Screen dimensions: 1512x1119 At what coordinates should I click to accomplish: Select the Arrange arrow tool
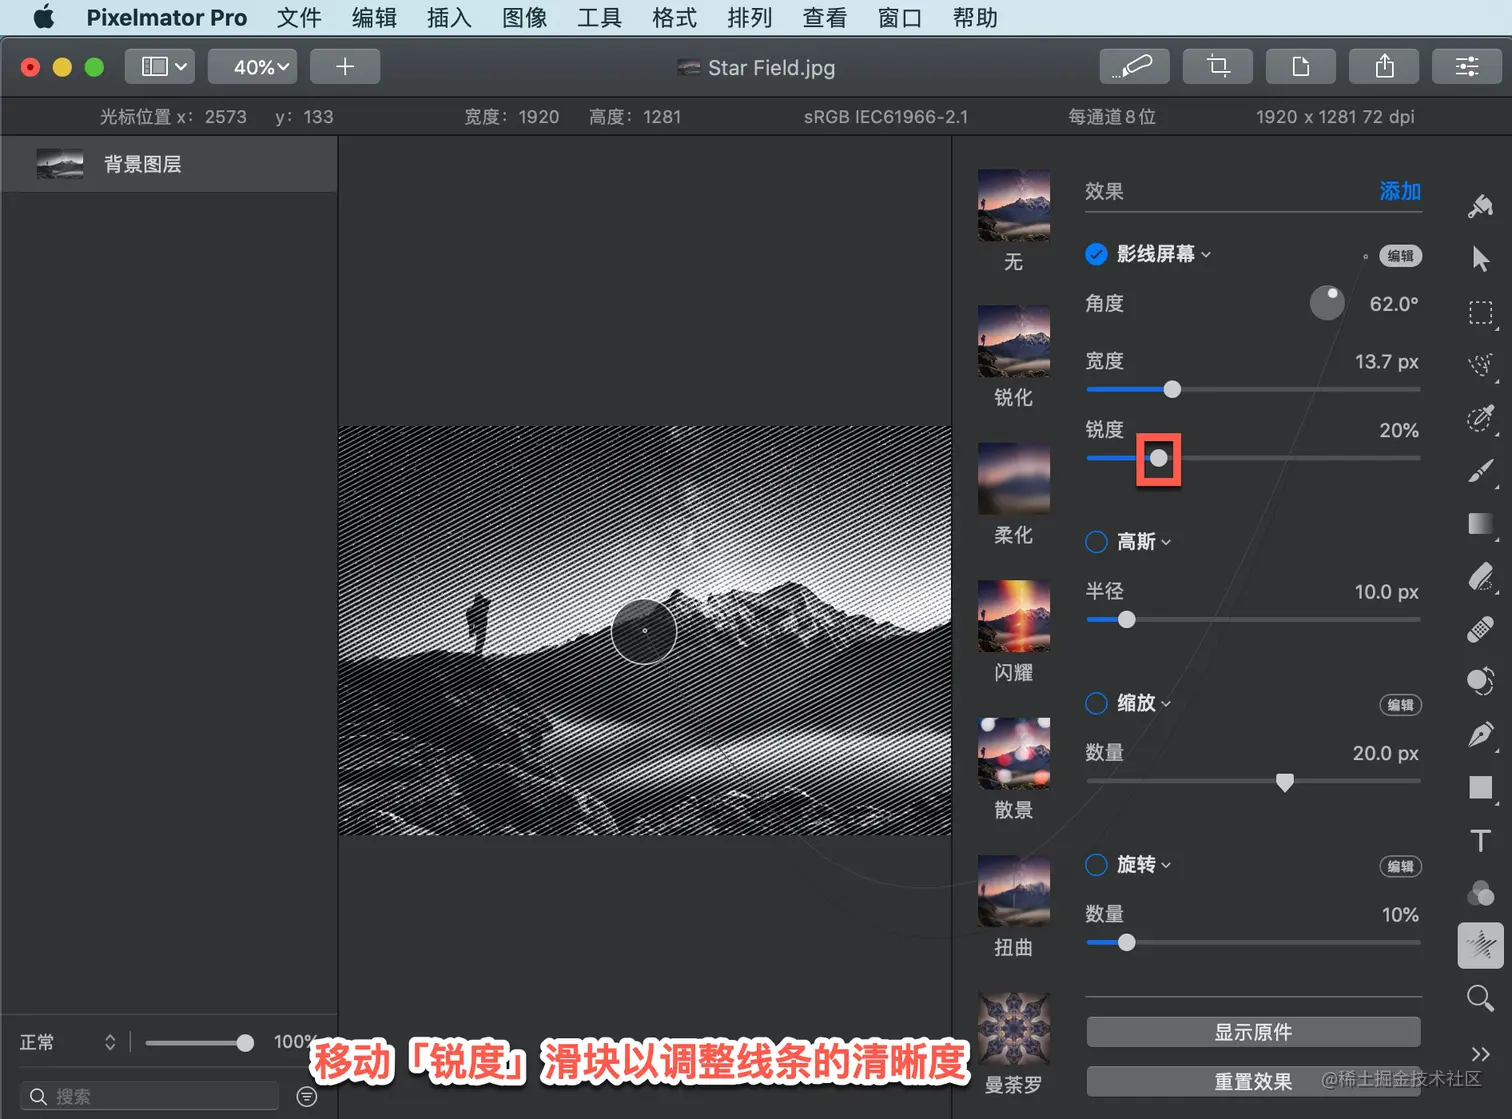(x=1481, y=259)
